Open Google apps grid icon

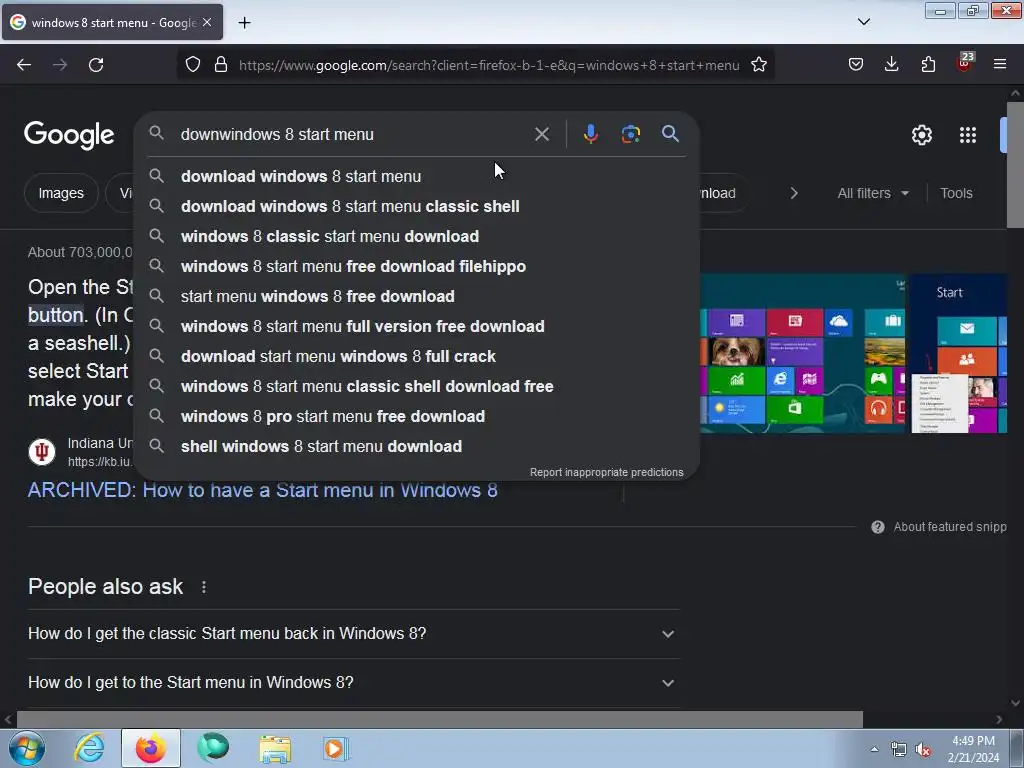click(968, 135)
